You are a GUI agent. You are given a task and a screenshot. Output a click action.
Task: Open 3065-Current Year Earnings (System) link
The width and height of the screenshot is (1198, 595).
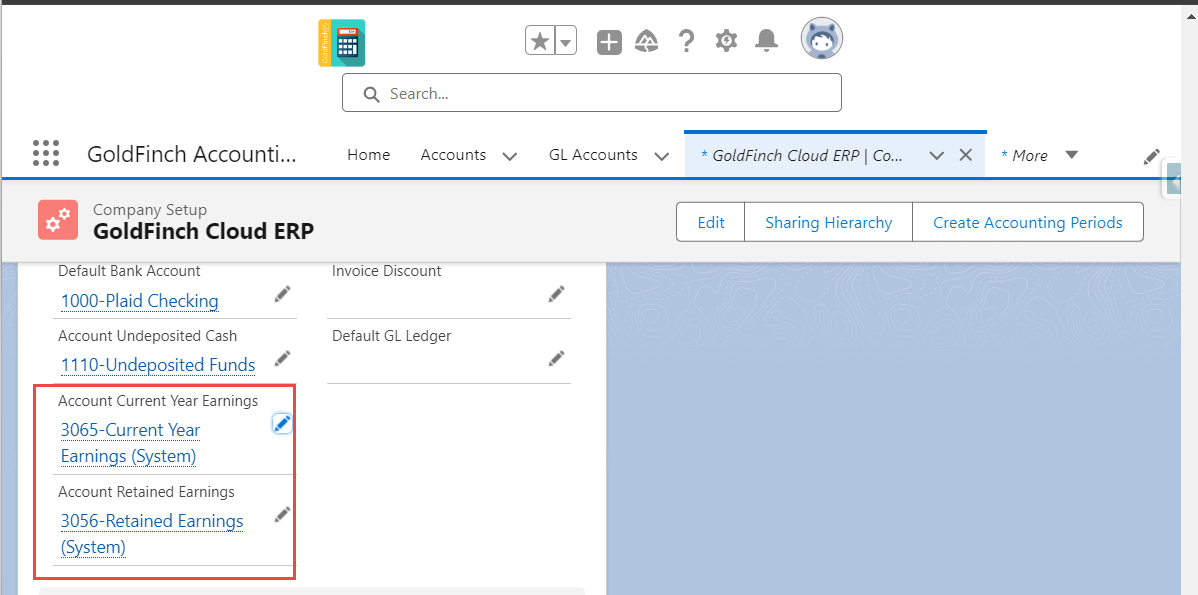point(130,443)
